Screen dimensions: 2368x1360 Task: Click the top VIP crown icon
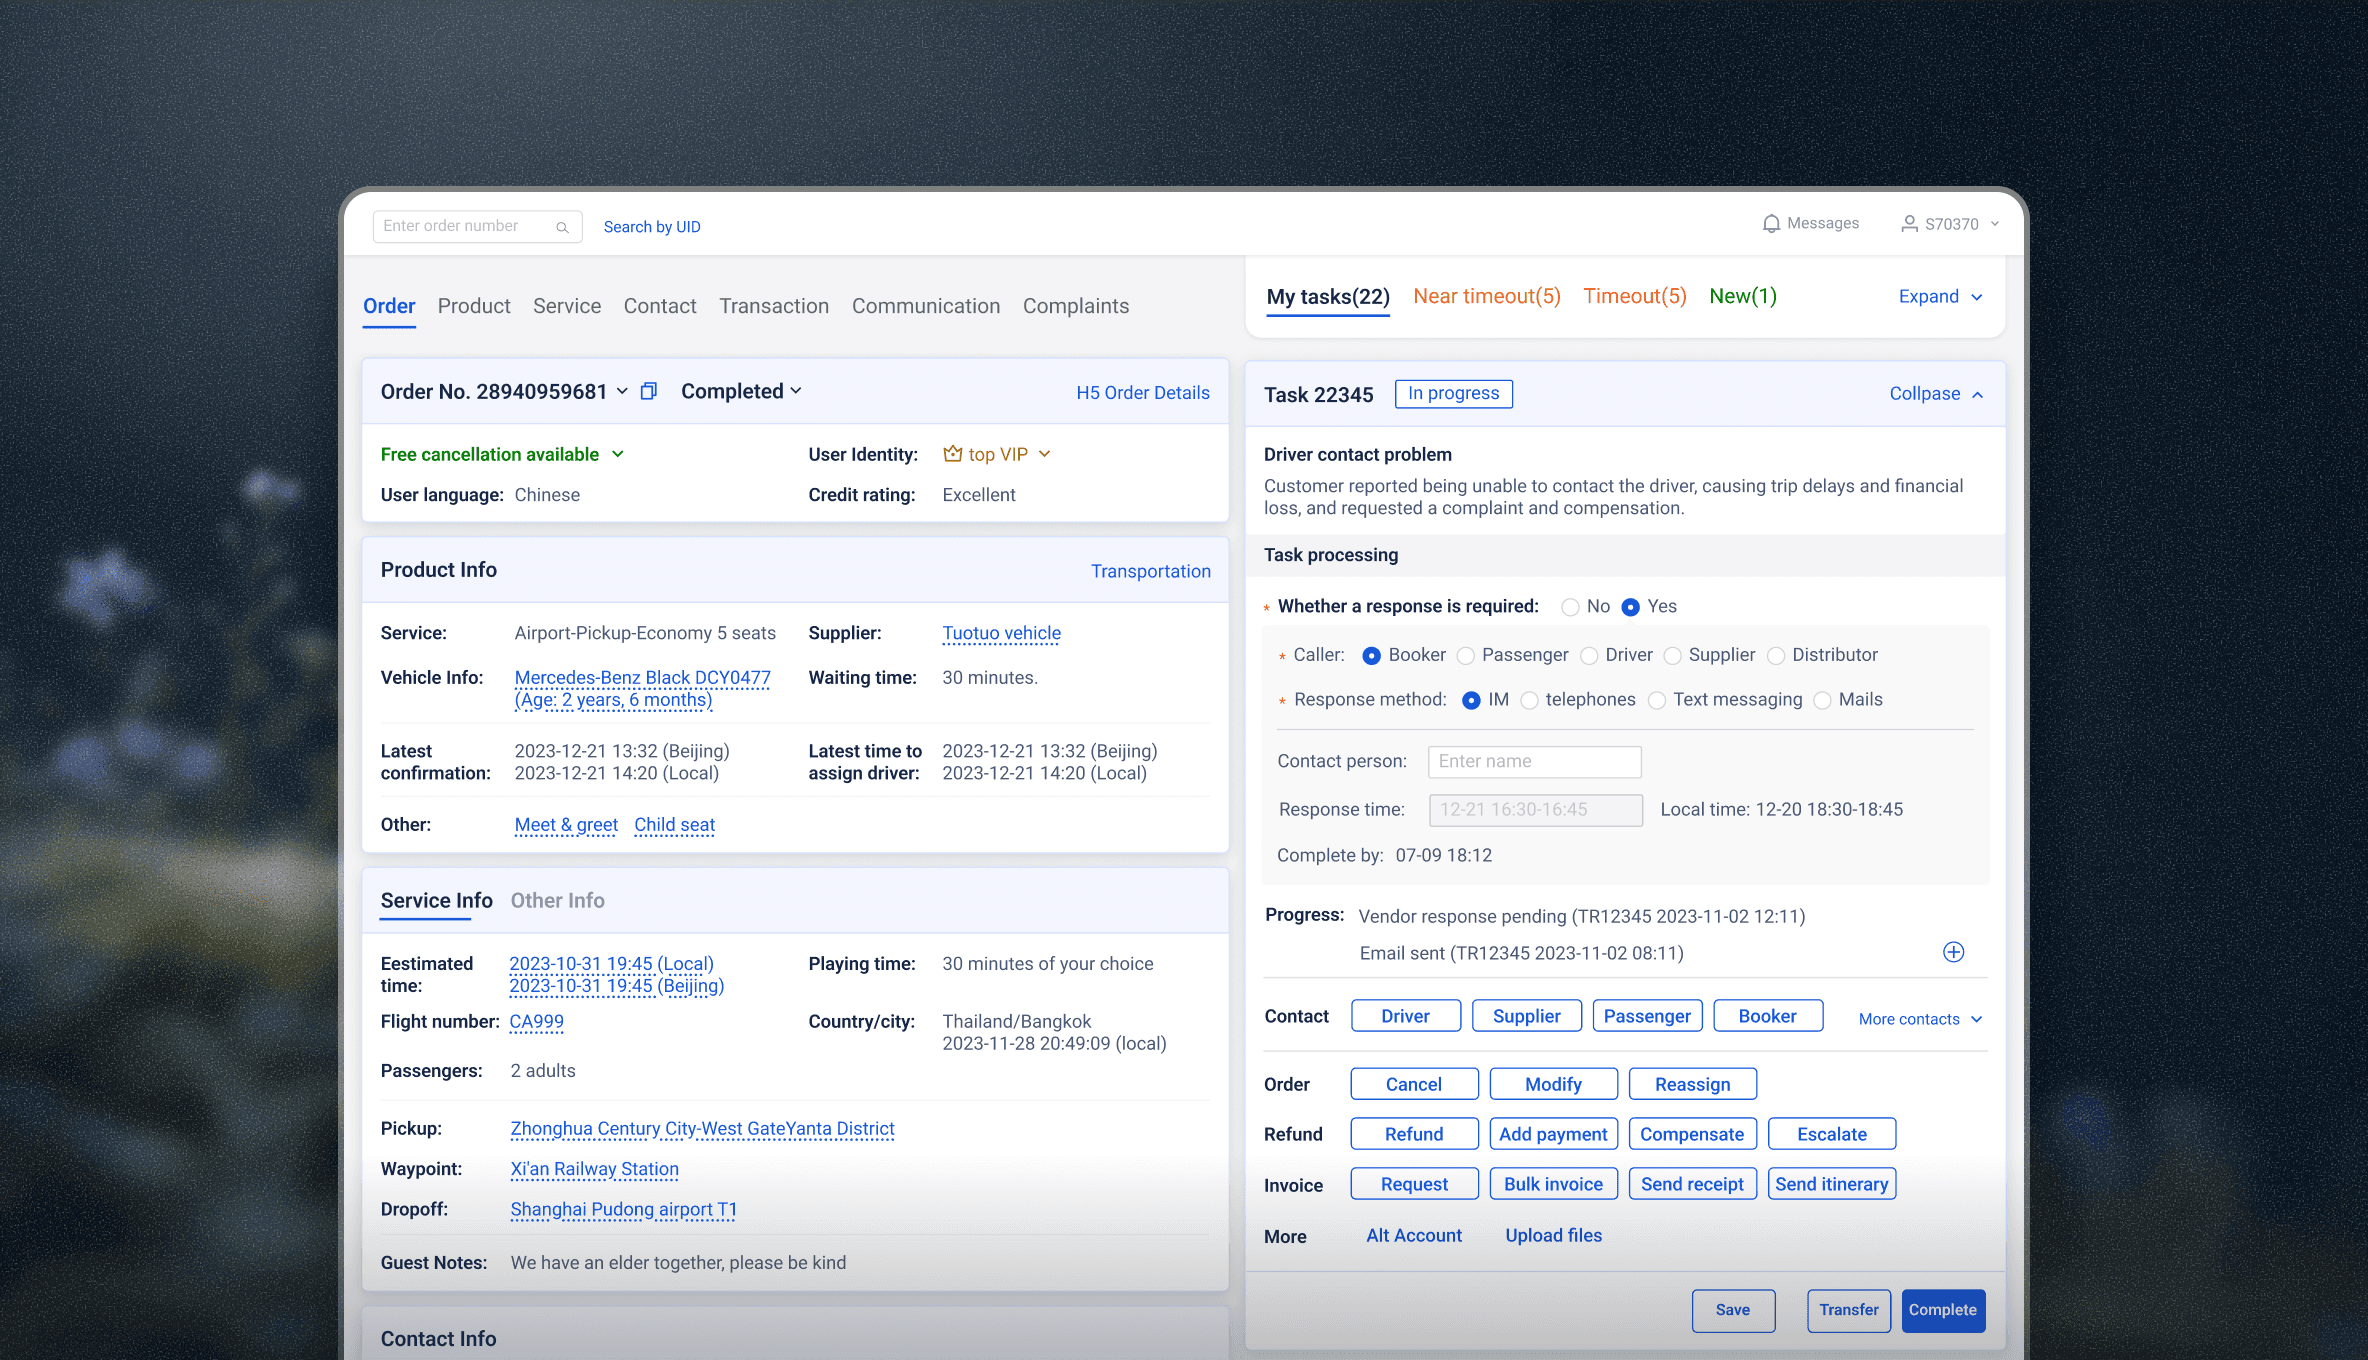[x=953, y=454]
